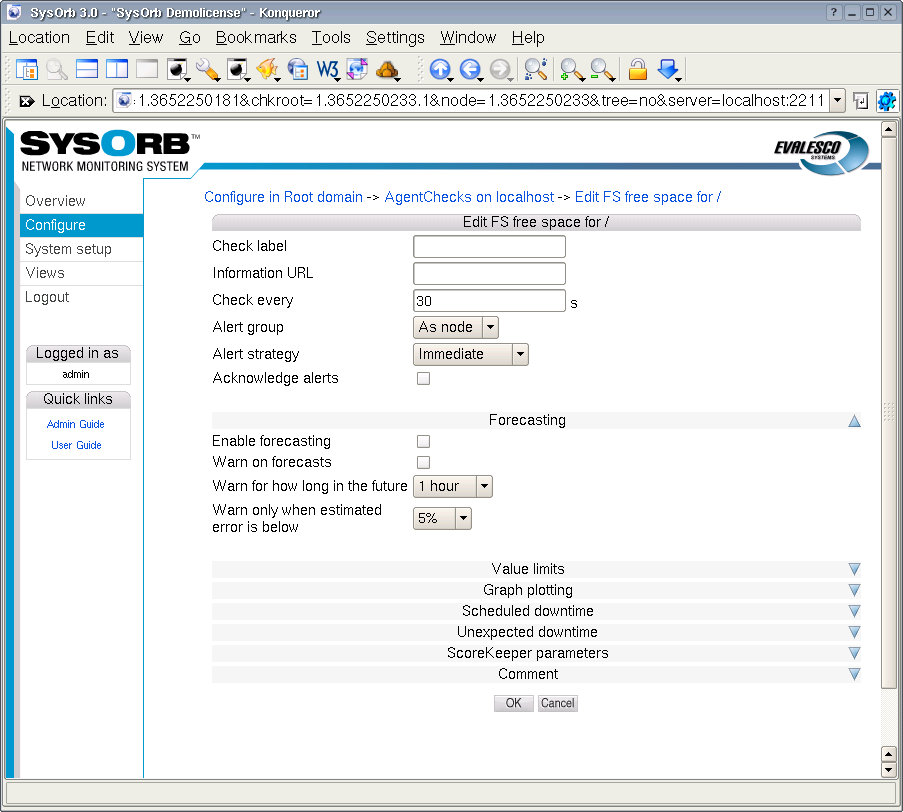
Task: Click the Information URL input field
Action: tap(490, 274)
